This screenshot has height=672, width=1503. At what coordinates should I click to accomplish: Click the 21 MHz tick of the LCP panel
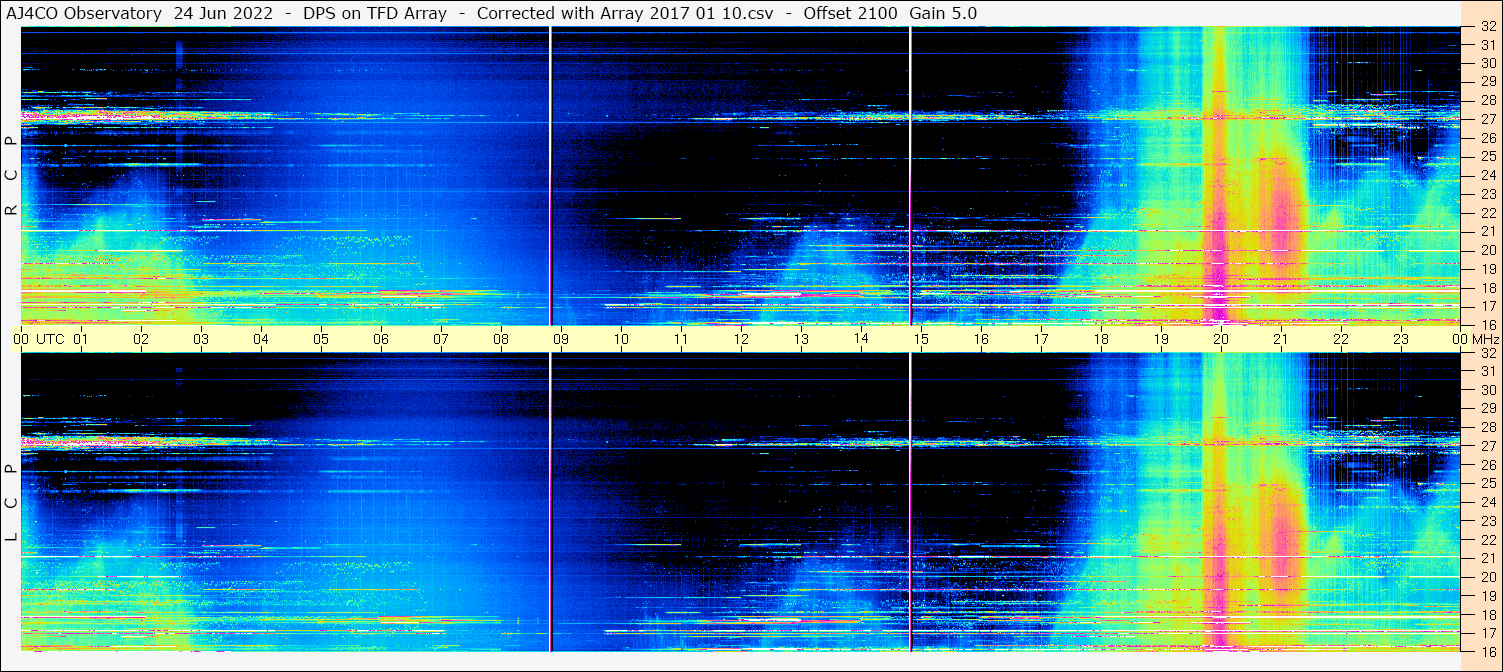click(1487, 558)
